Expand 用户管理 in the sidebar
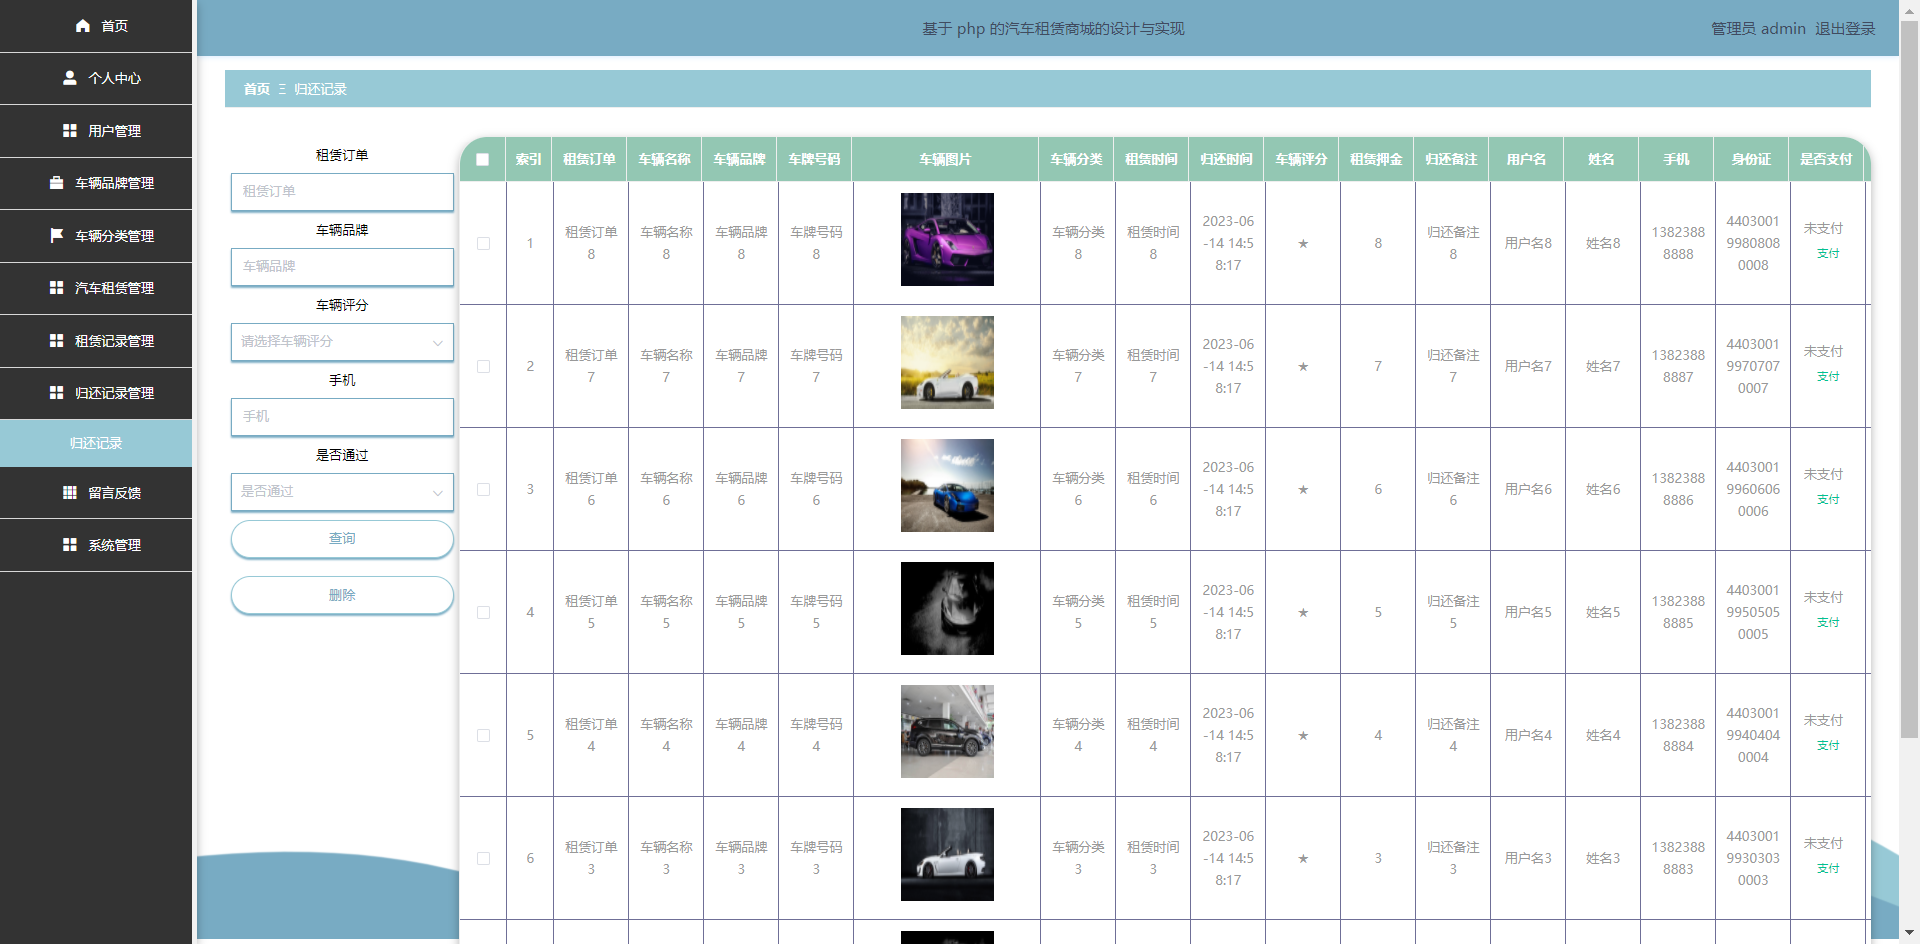The image size is (1920, 944). click(x=96, y=131)
